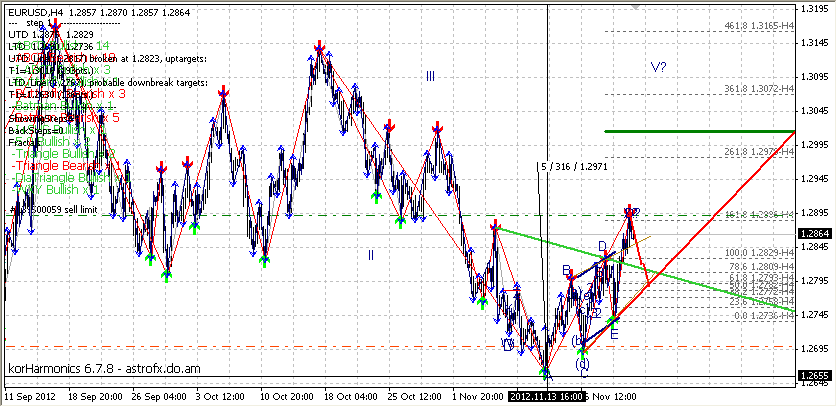Click the 5 / 316 / 1.2971 crosshair readout

pos(572,167)
